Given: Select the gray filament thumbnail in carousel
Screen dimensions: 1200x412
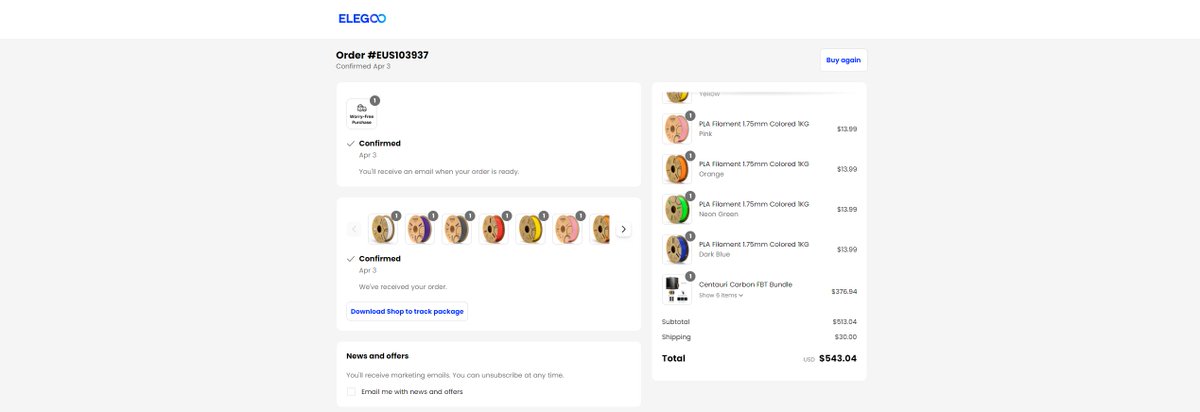Looking at the screenshot, I should [457, 229].
